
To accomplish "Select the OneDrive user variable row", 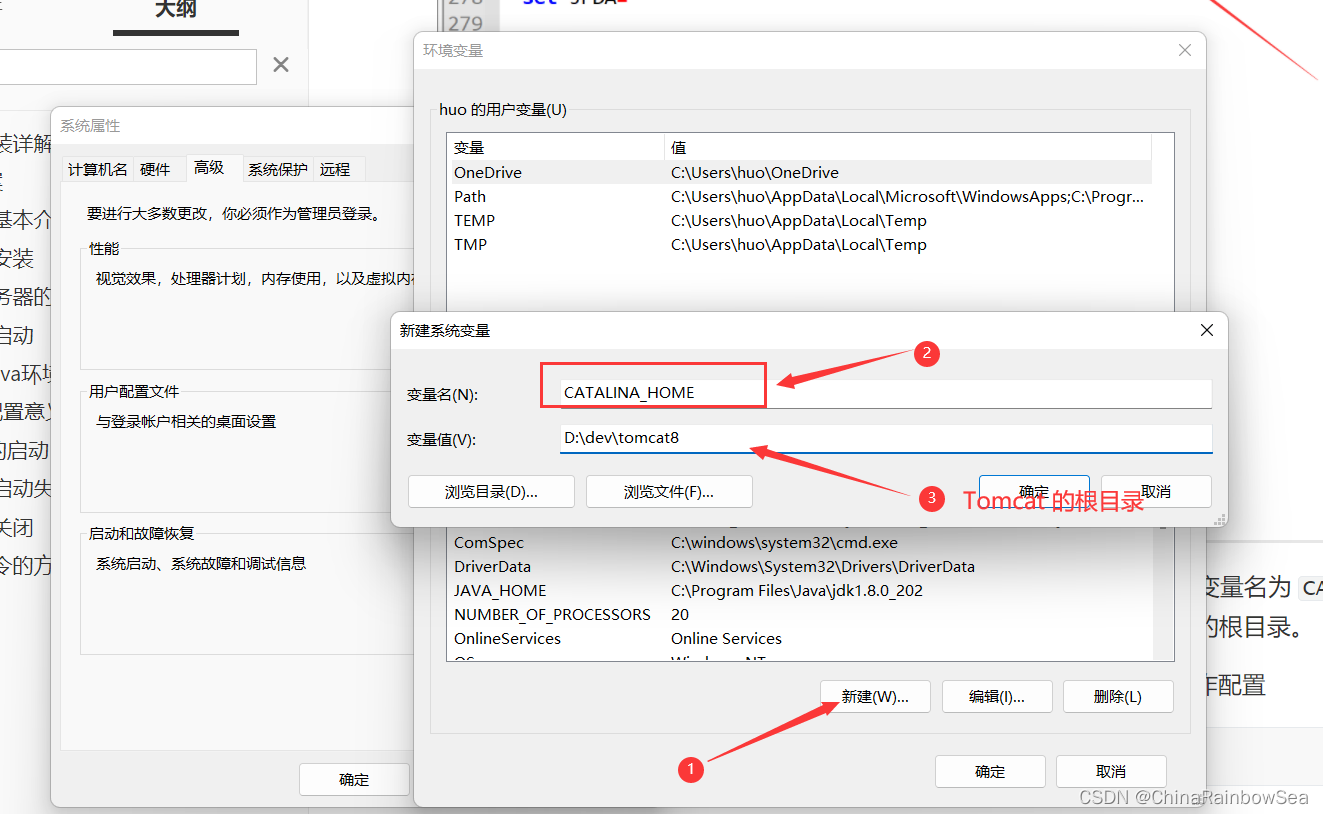I will point(800,172).
